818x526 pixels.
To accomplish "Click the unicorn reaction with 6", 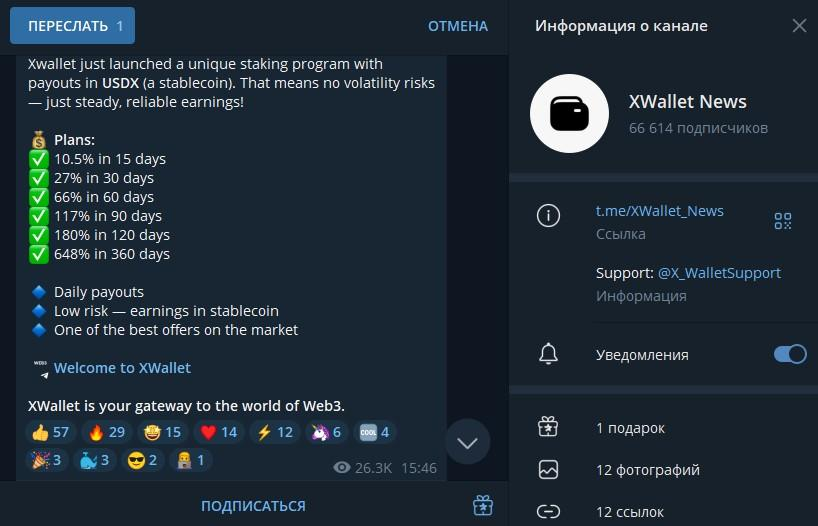I will click(x=326, y=432).
